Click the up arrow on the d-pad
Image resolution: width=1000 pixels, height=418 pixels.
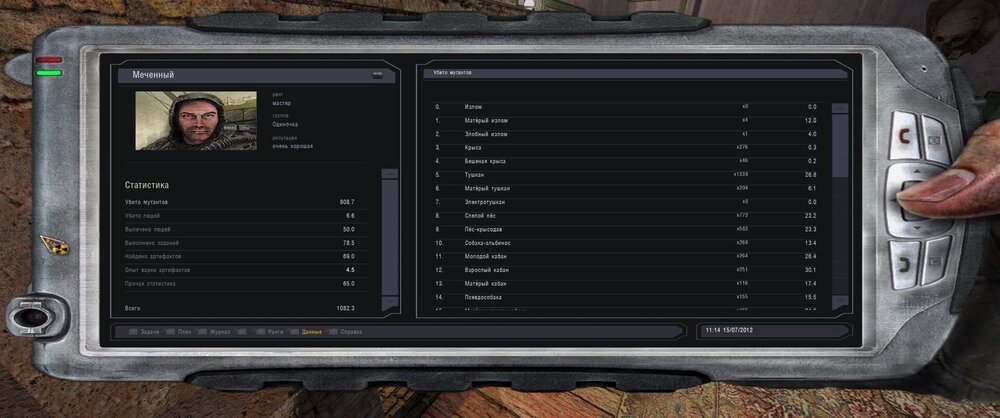tap(917, 172)
